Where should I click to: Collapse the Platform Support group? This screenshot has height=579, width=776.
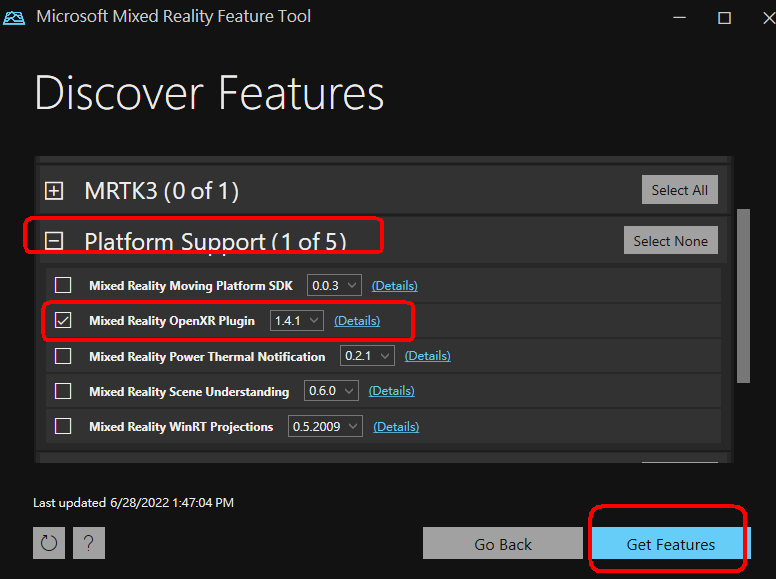(x=54, y=241)
